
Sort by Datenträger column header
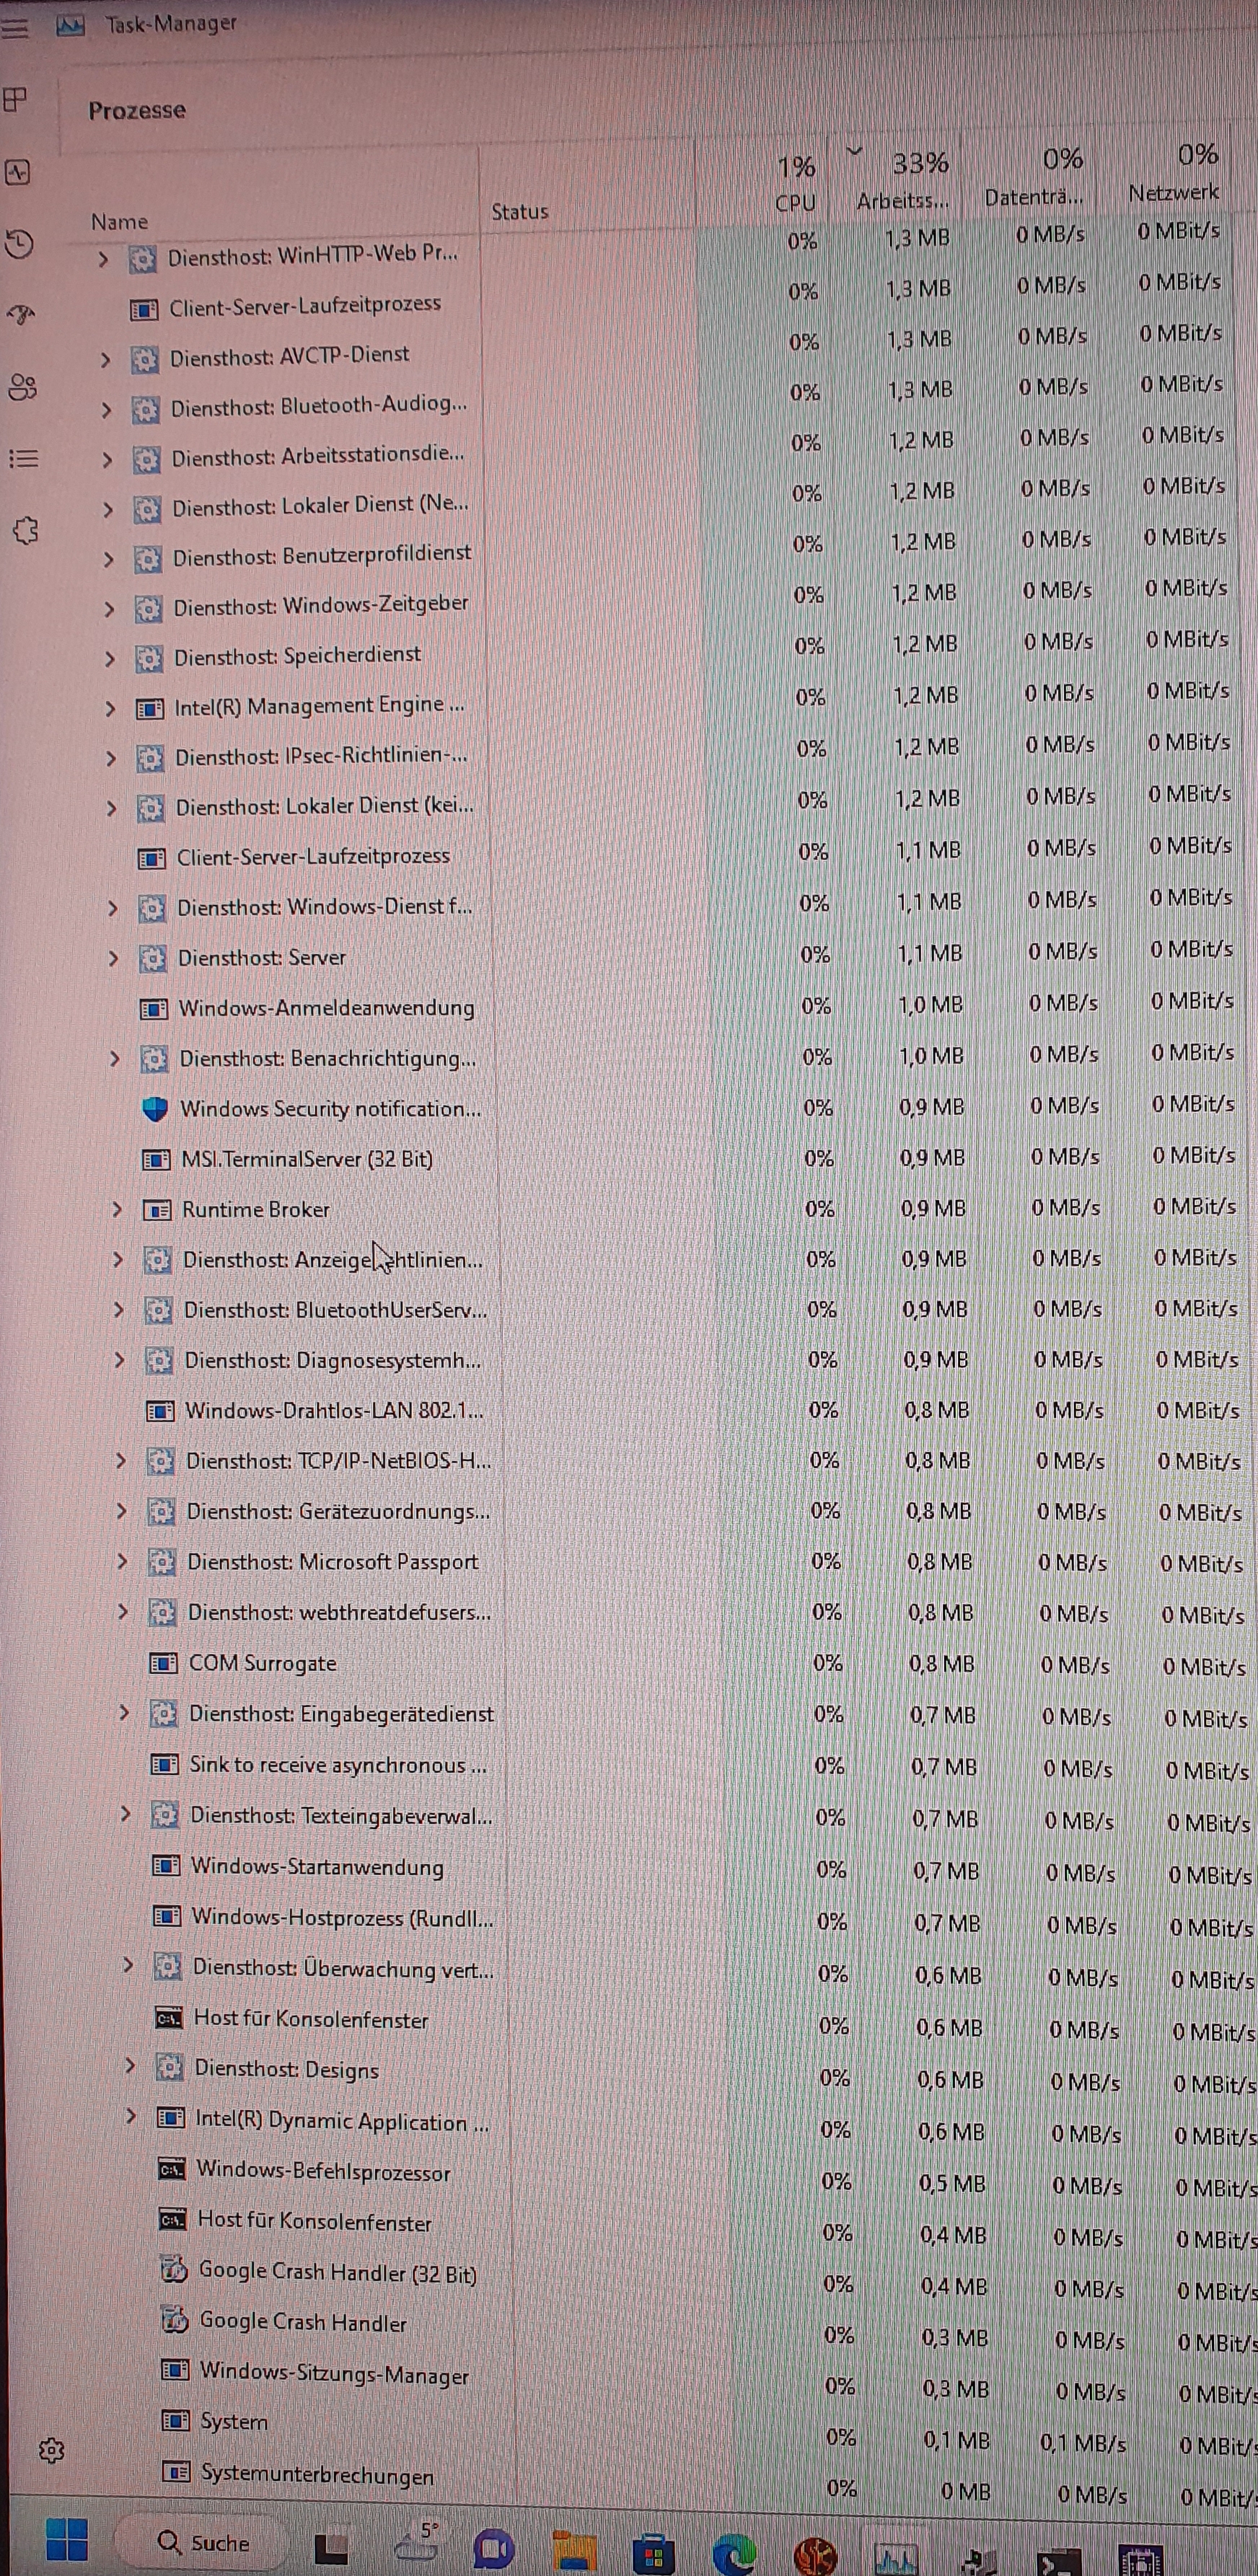click(1035, 177)
